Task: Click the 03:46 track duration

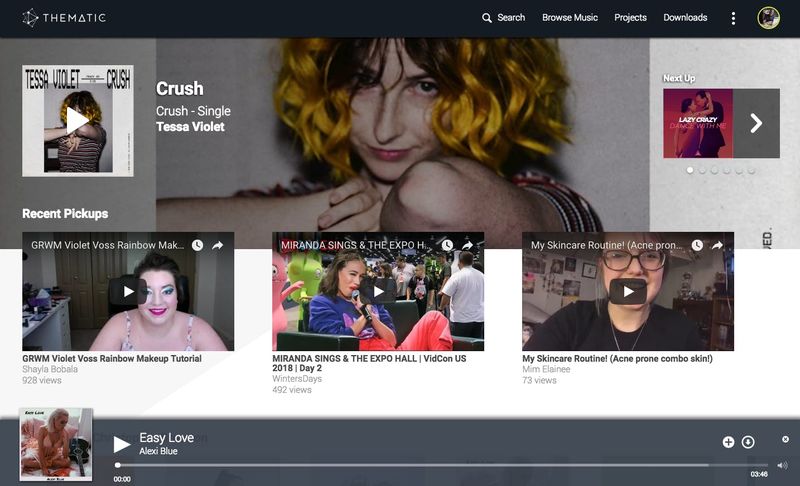Action: pos(759,474)
